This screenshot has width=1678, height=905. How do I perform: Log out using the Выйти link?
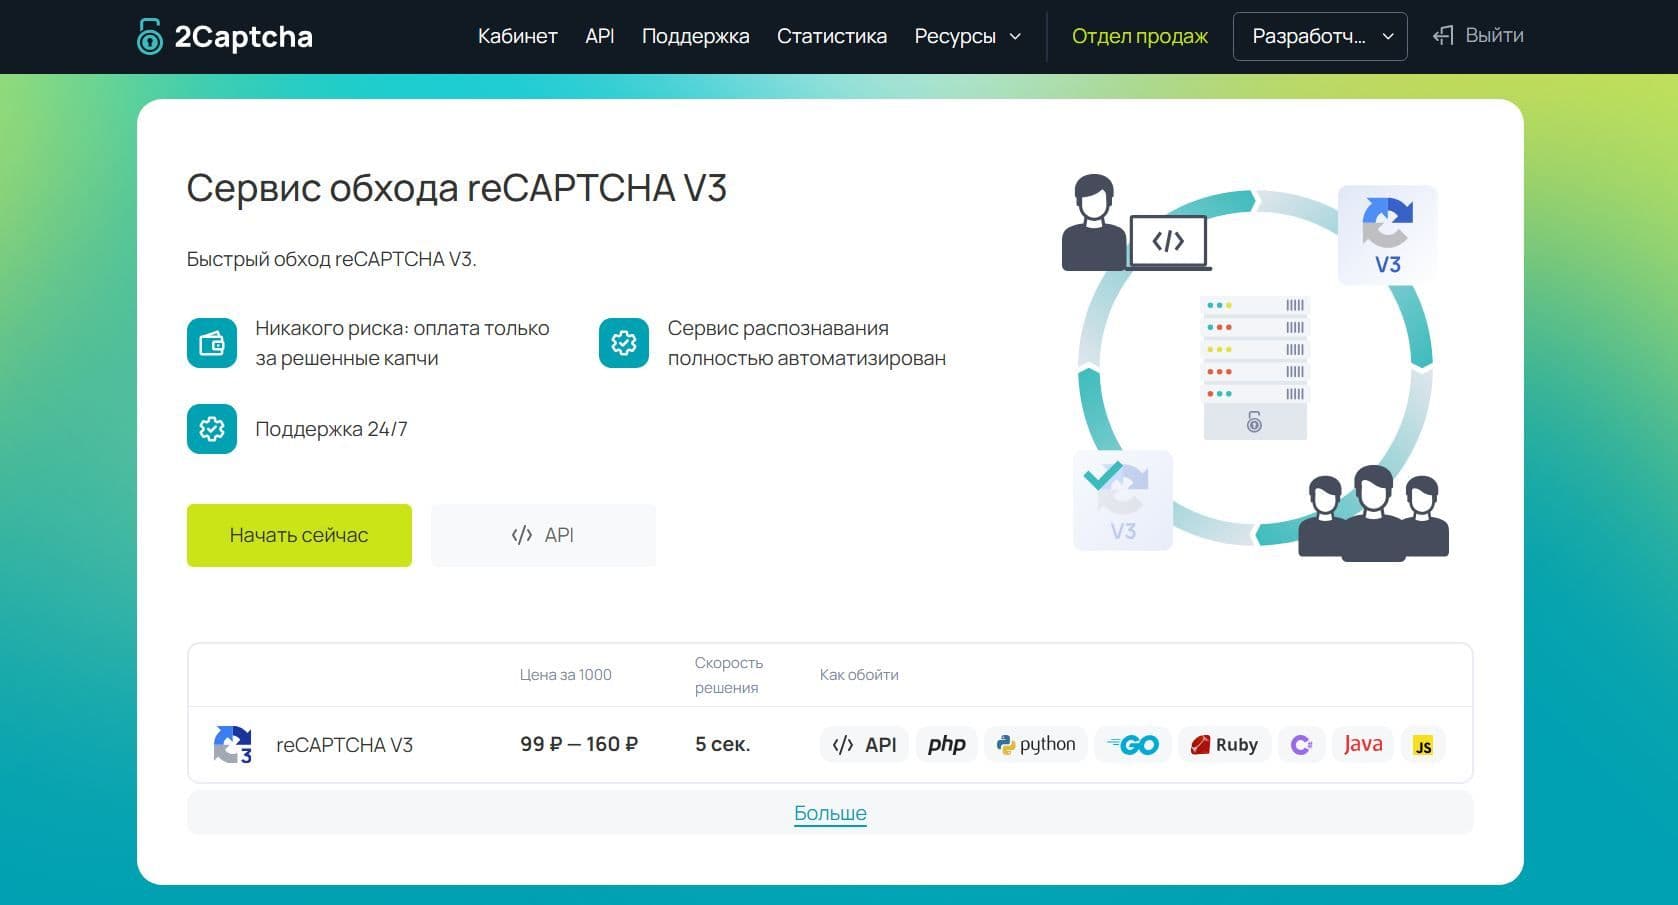click(1478, 36)
